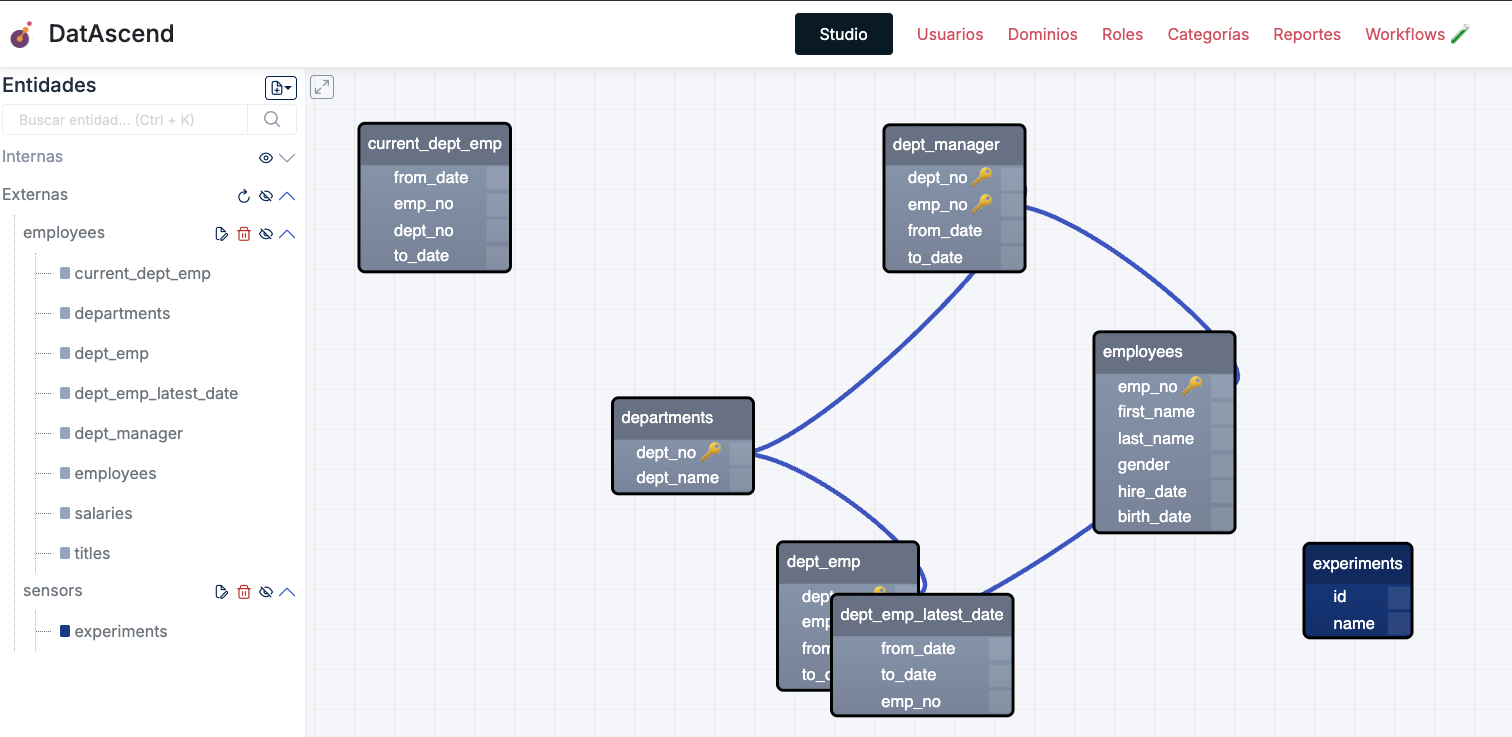Viewport: 1512px width, 737px height.
Task: Toggle visibility of the sensors source
Action: [x=266, y=592]
